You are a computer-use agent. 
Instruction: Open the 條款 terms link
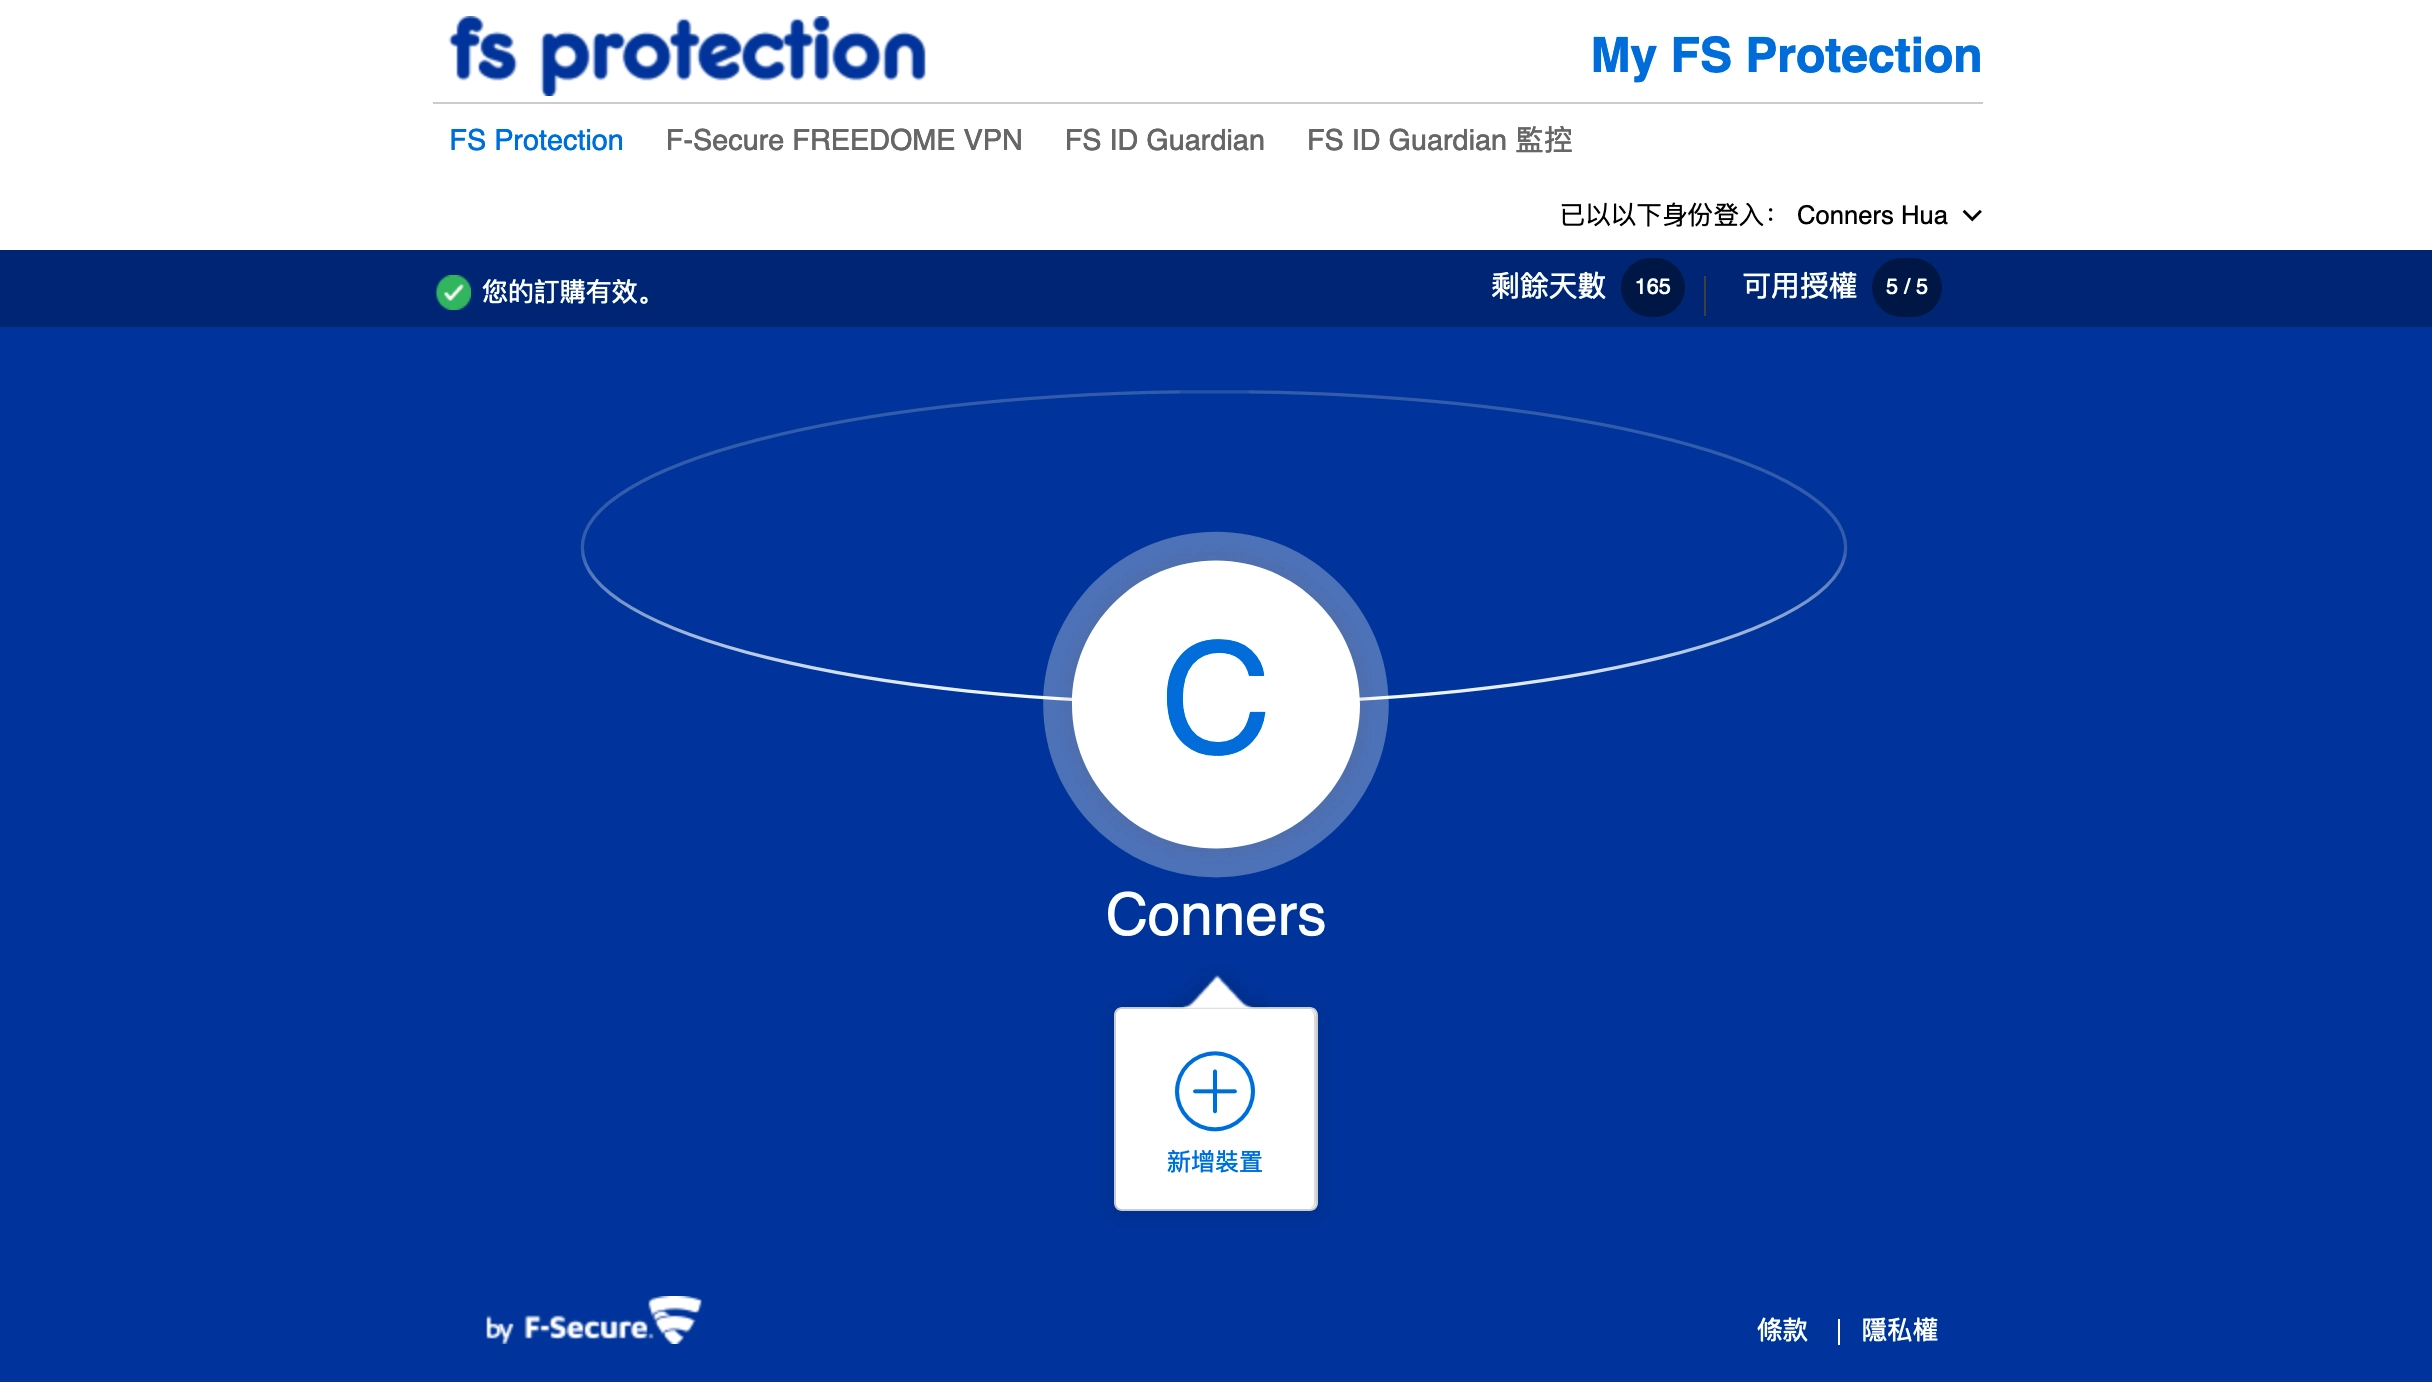[x=1783, y=1330]
